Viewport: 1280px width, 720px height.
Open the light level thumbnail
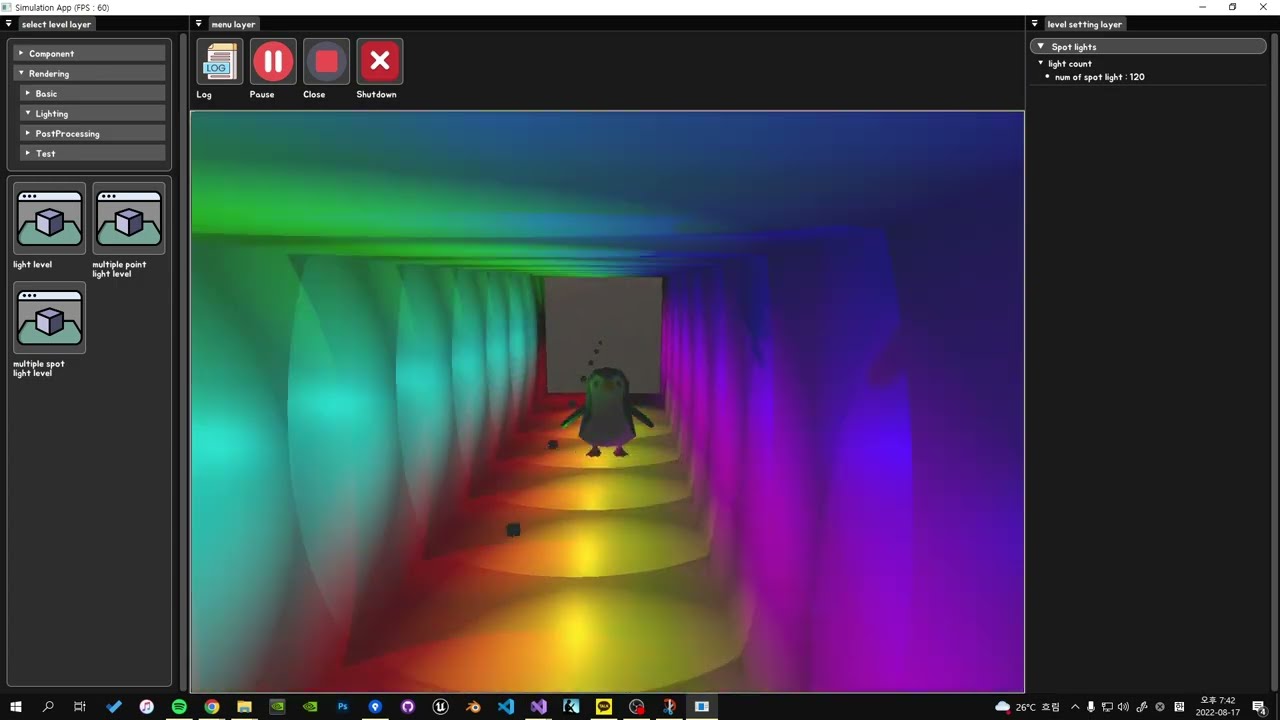point(50,218)
